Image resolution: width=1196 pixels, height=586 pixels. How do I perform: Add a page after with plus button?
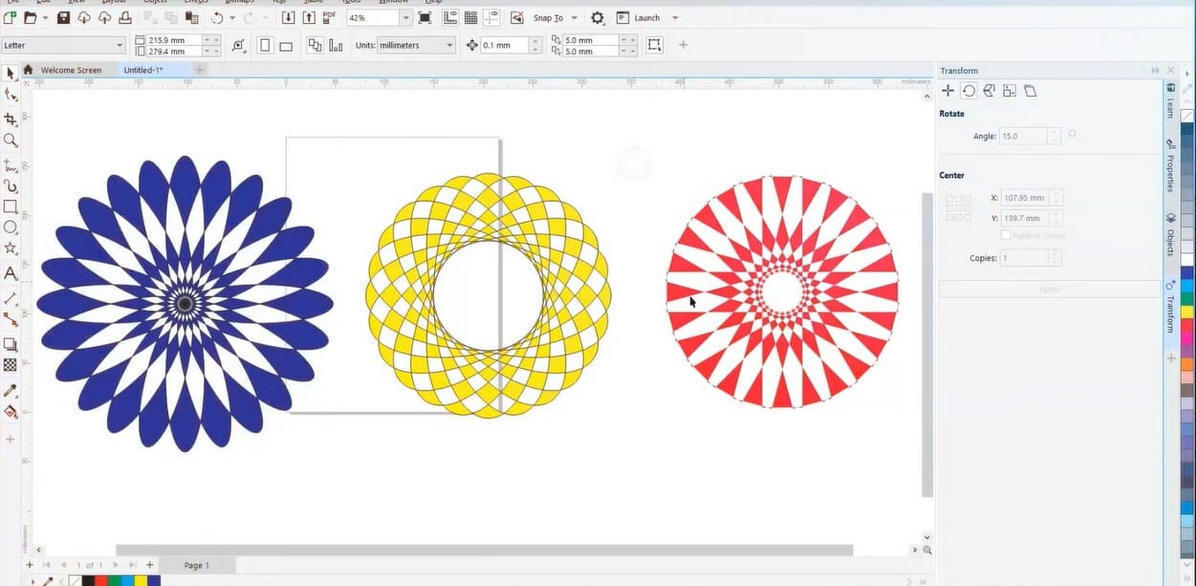(x=150, y=565)
